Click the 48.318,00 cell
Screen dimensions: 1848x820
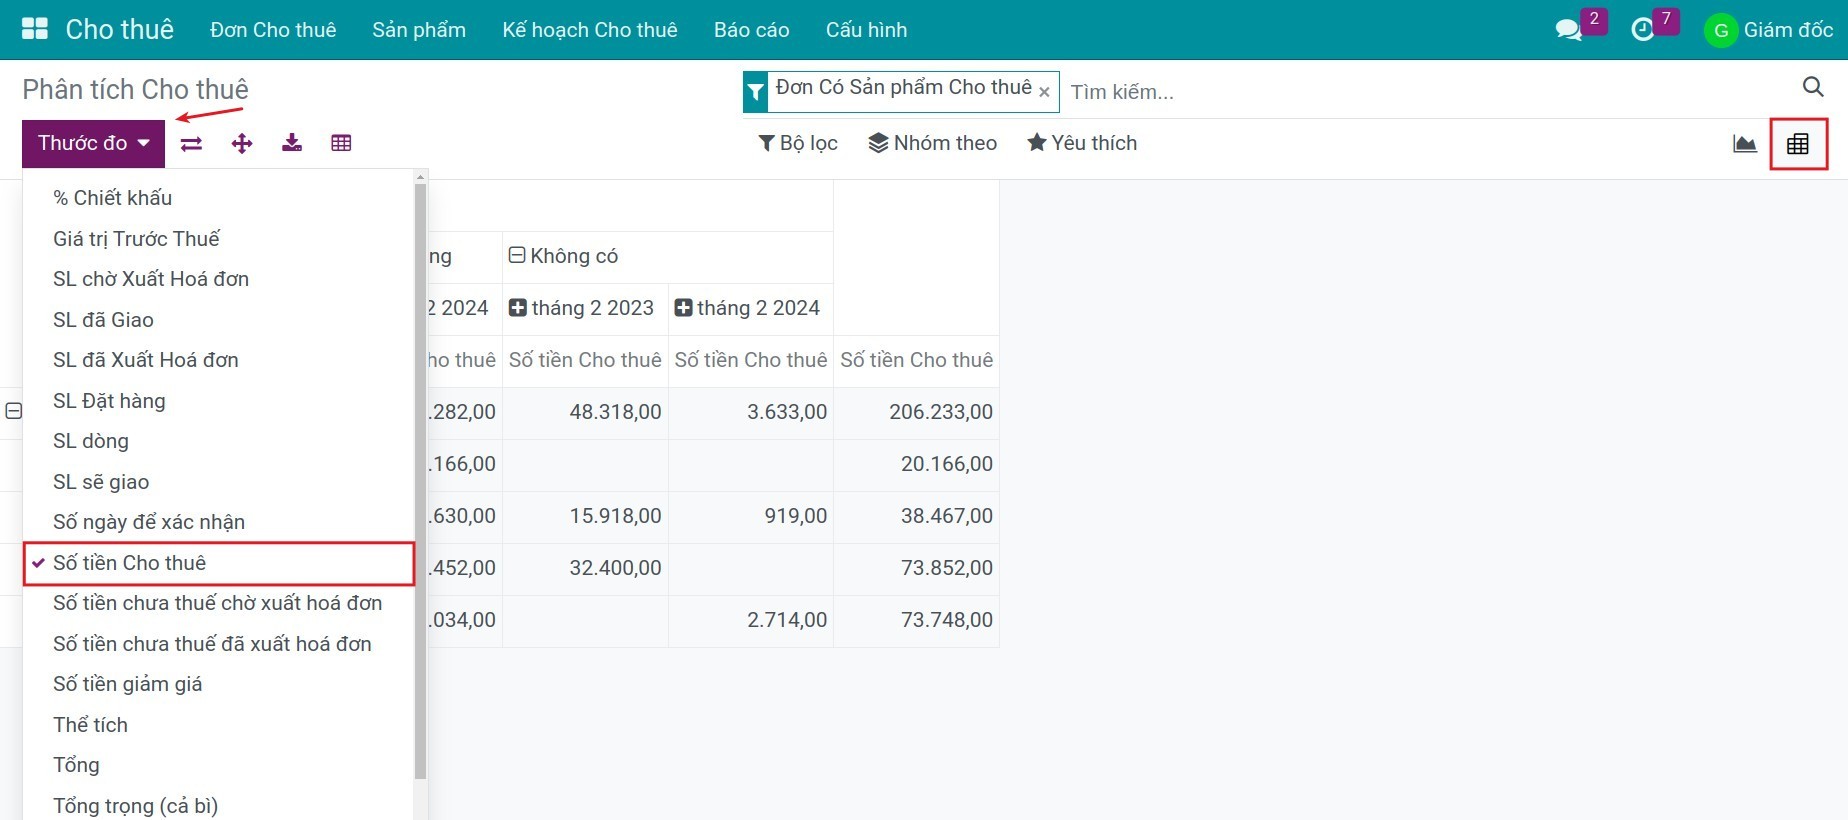click(x=585, y=412)
